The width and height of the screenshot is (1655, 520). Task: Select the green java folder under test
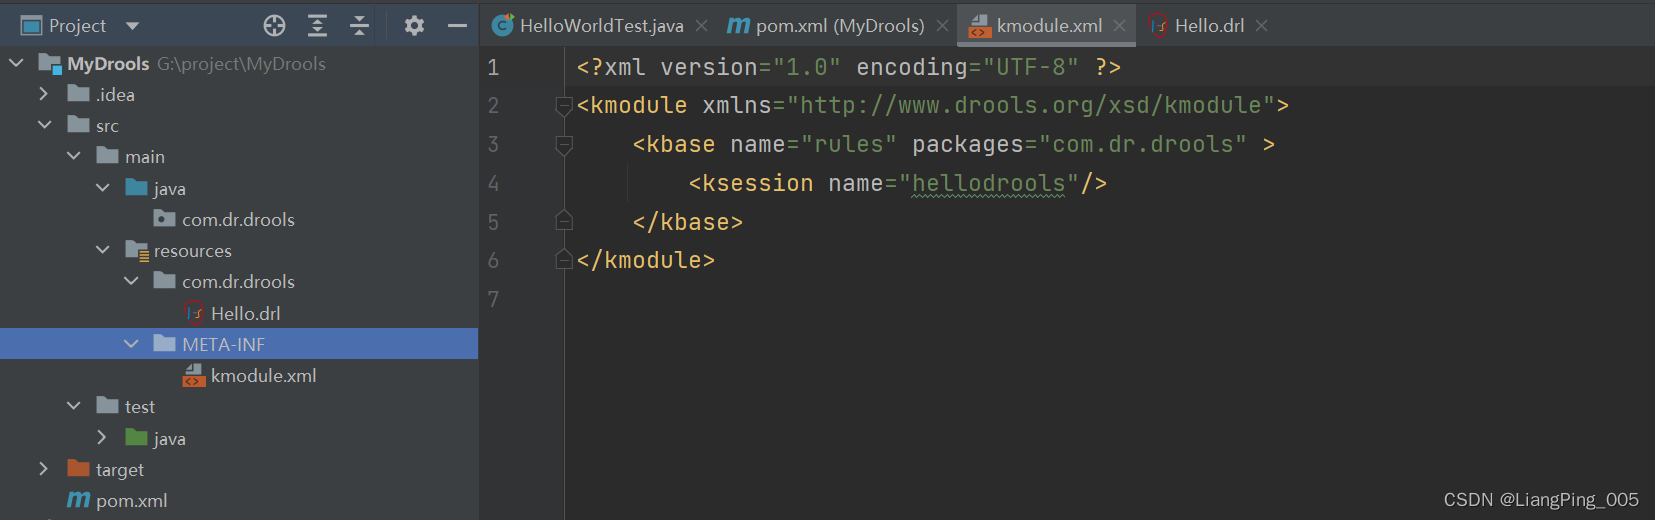170,439
